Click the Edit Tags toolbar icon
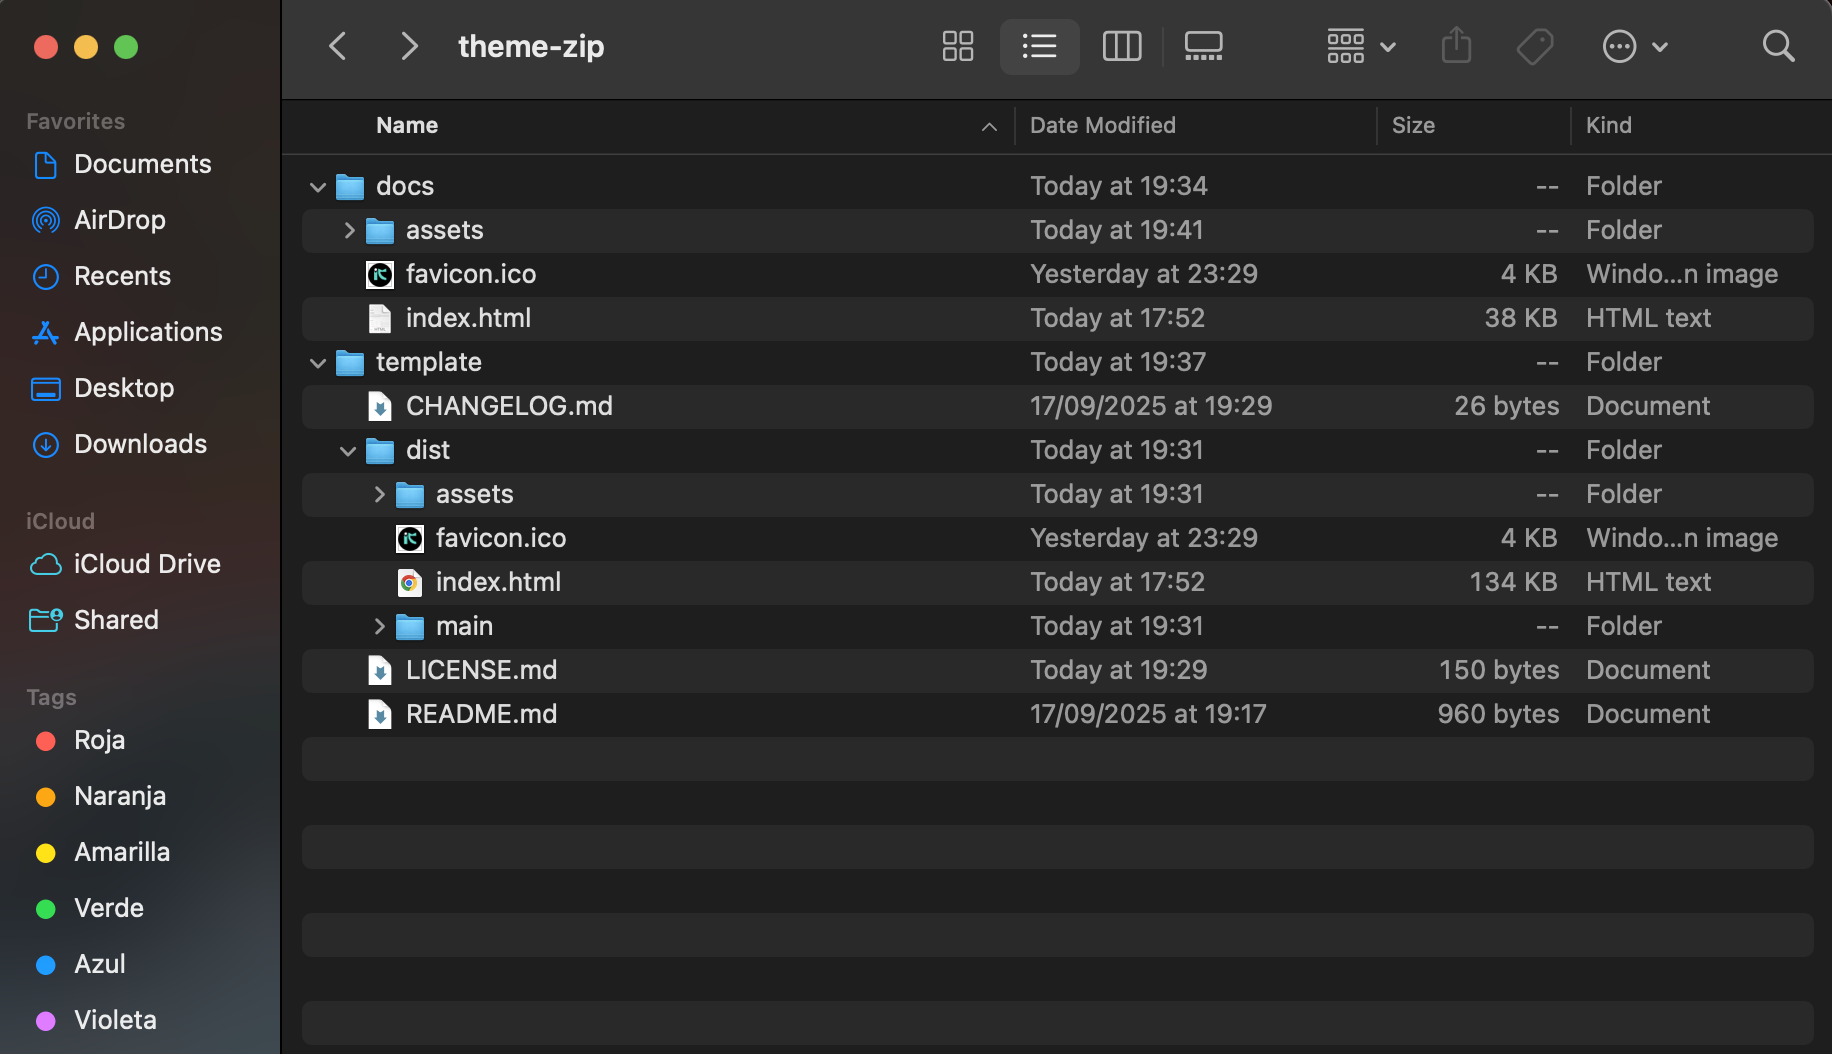Screen dimensions: 1832x1054 coord(1535,46)
